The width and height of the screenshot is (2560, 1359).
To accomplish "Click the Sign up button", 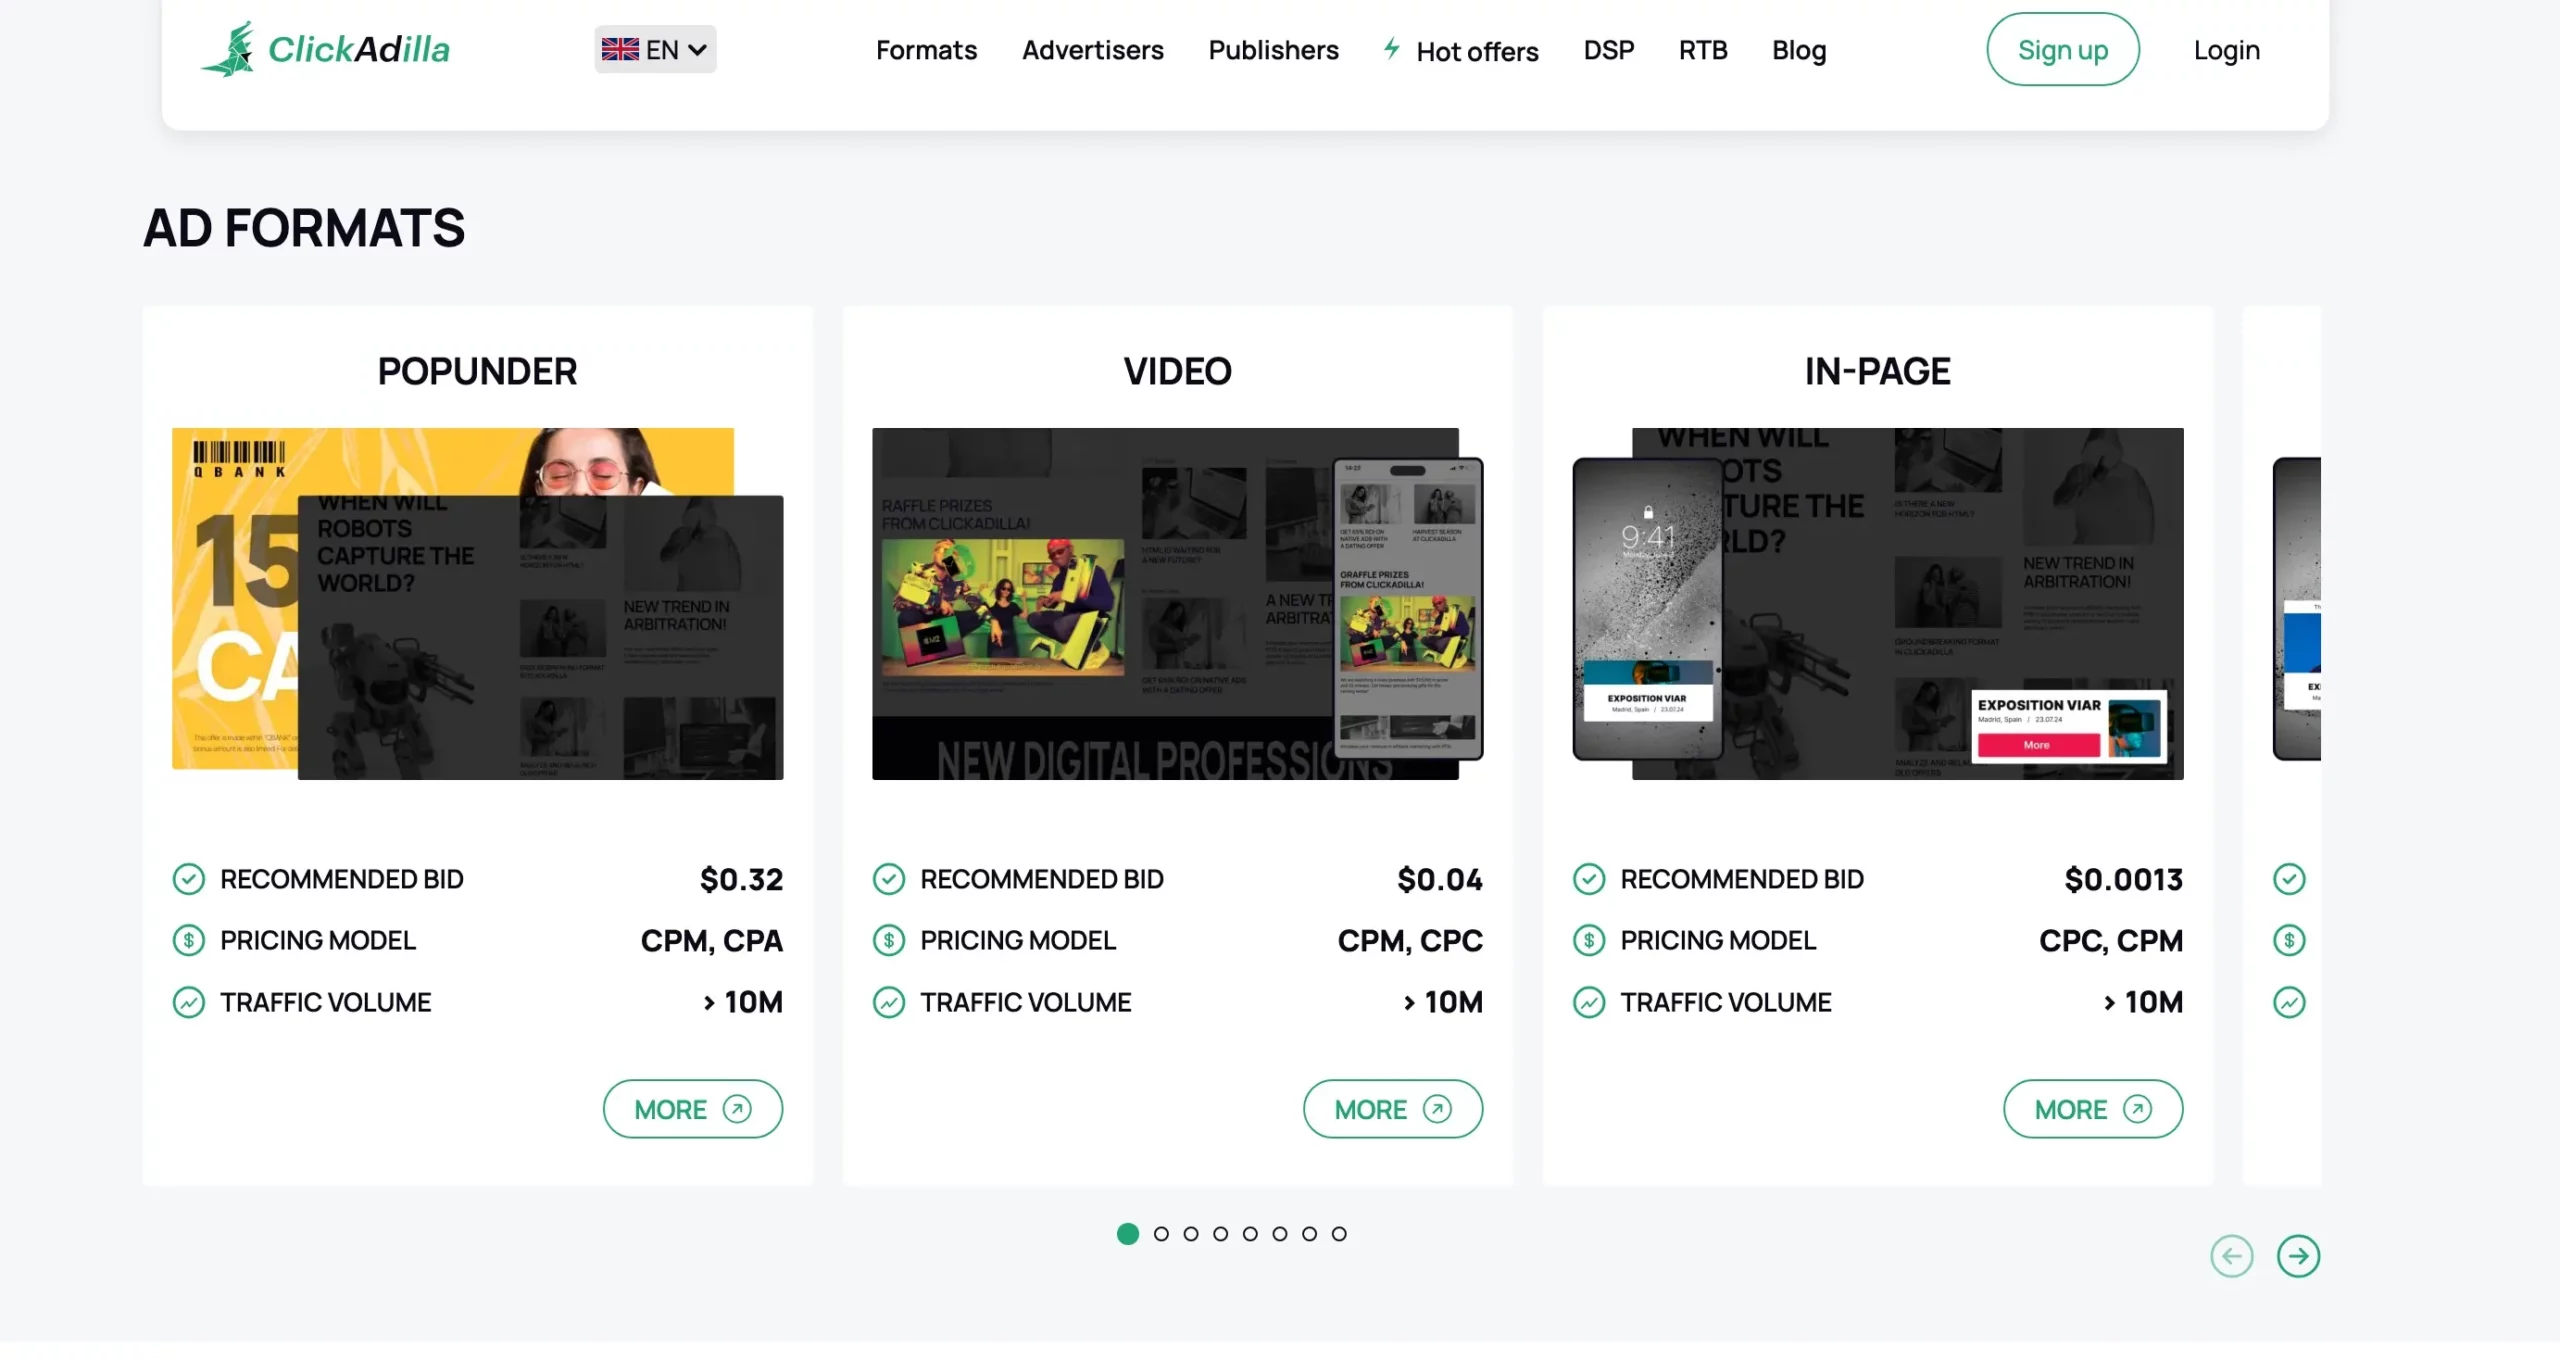I will pyautogui.click(x=2062, y=49).
